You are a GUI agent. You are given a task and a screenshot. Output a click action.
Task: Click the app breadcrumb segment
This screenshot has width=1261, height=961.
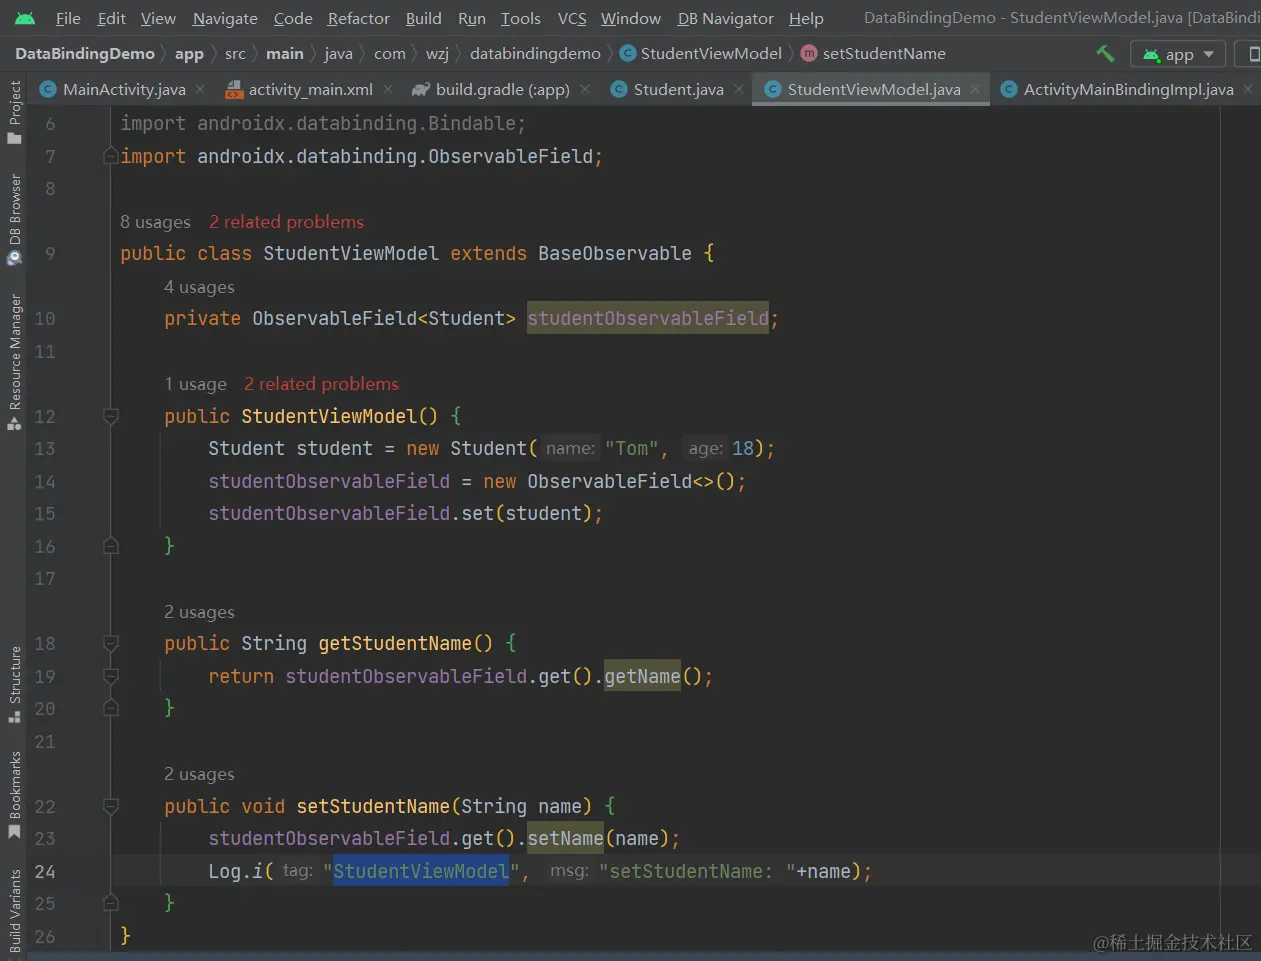(189, 53)
